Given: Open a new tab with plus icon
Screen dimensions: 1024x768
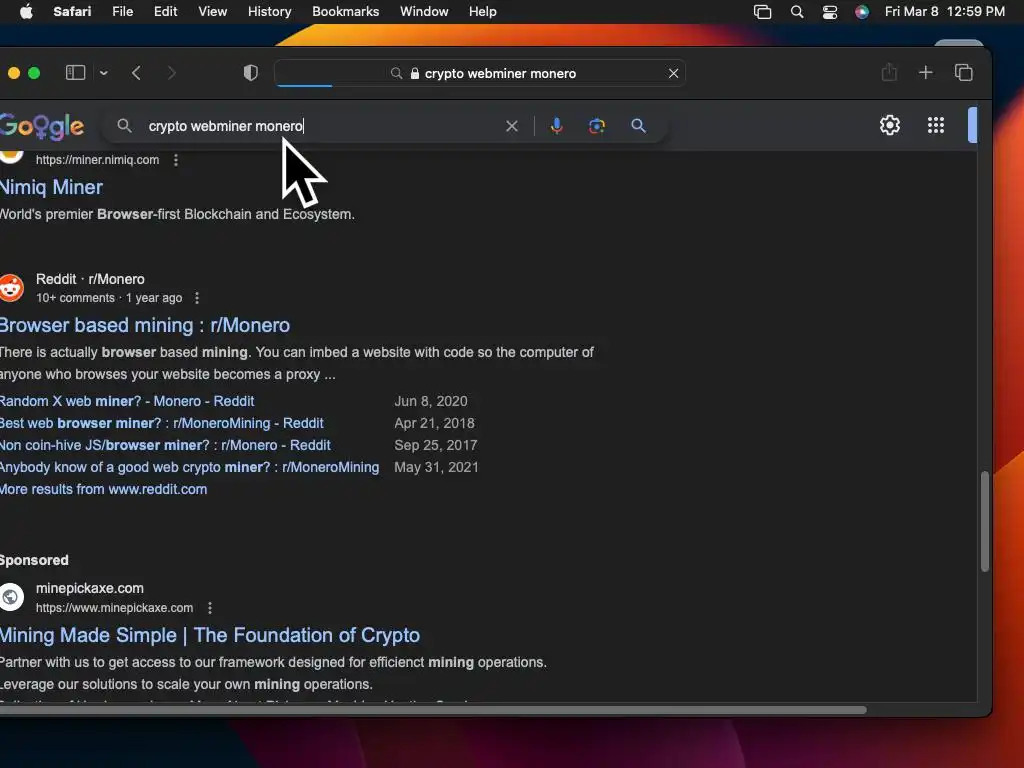Looking at the screenshot, I should (925, 72).
